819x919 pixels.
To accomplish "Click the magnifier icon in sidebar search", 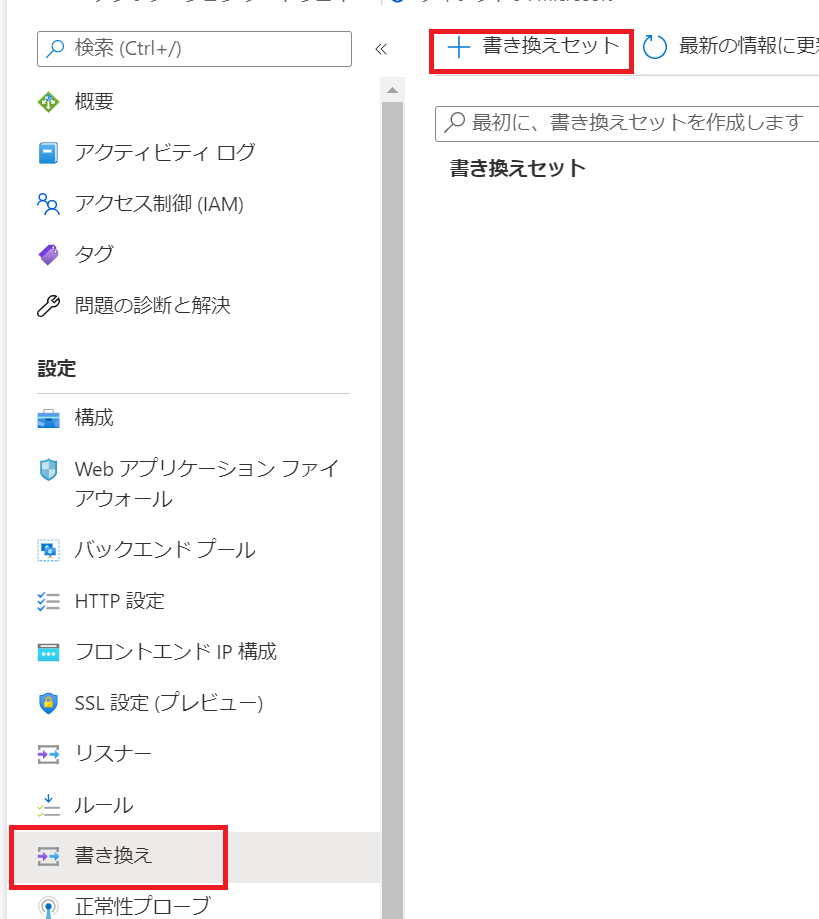I will (55, 48).
